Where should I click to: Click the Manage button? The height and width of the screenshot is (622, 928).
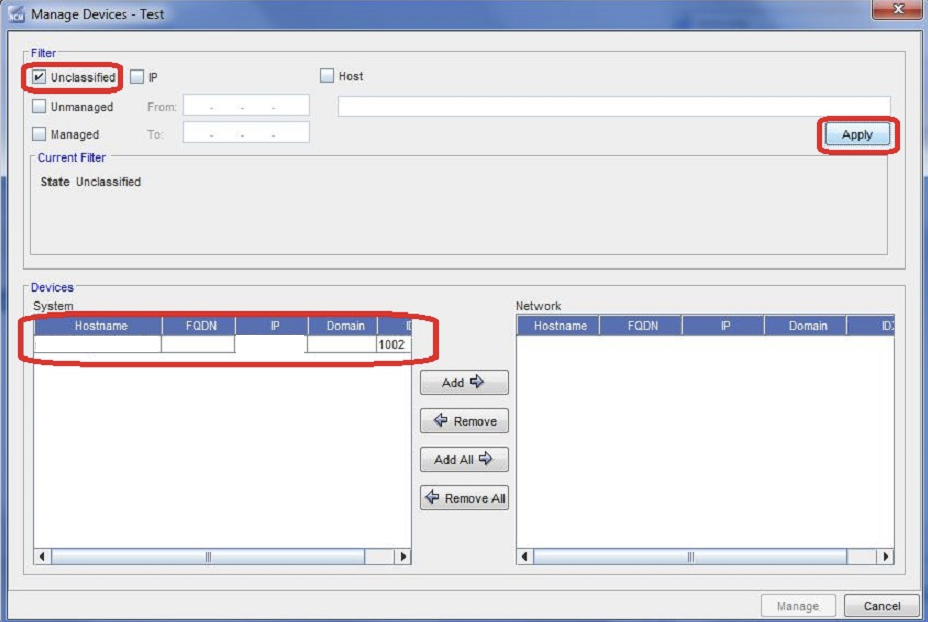(x=798, y=606)
